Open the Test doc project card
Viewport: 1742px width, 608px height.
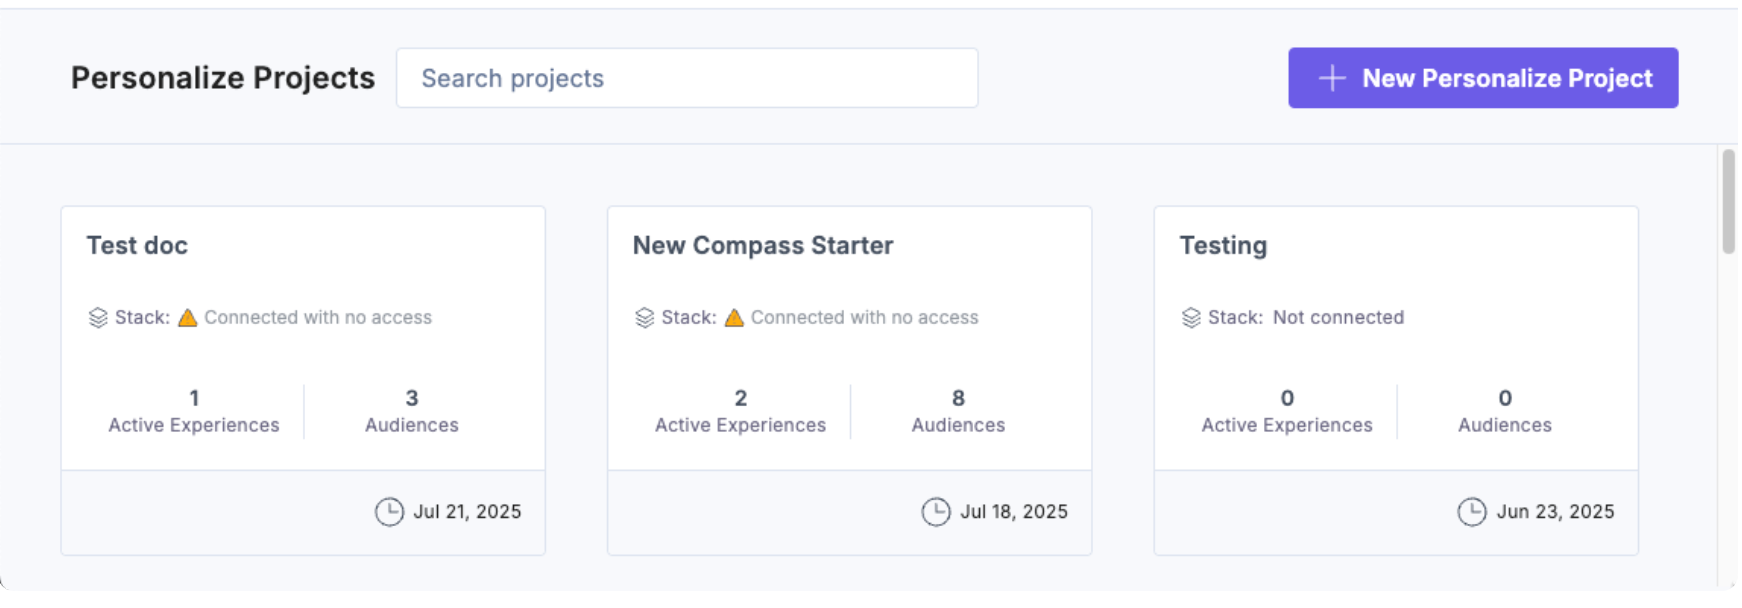[x=303, y=380]
